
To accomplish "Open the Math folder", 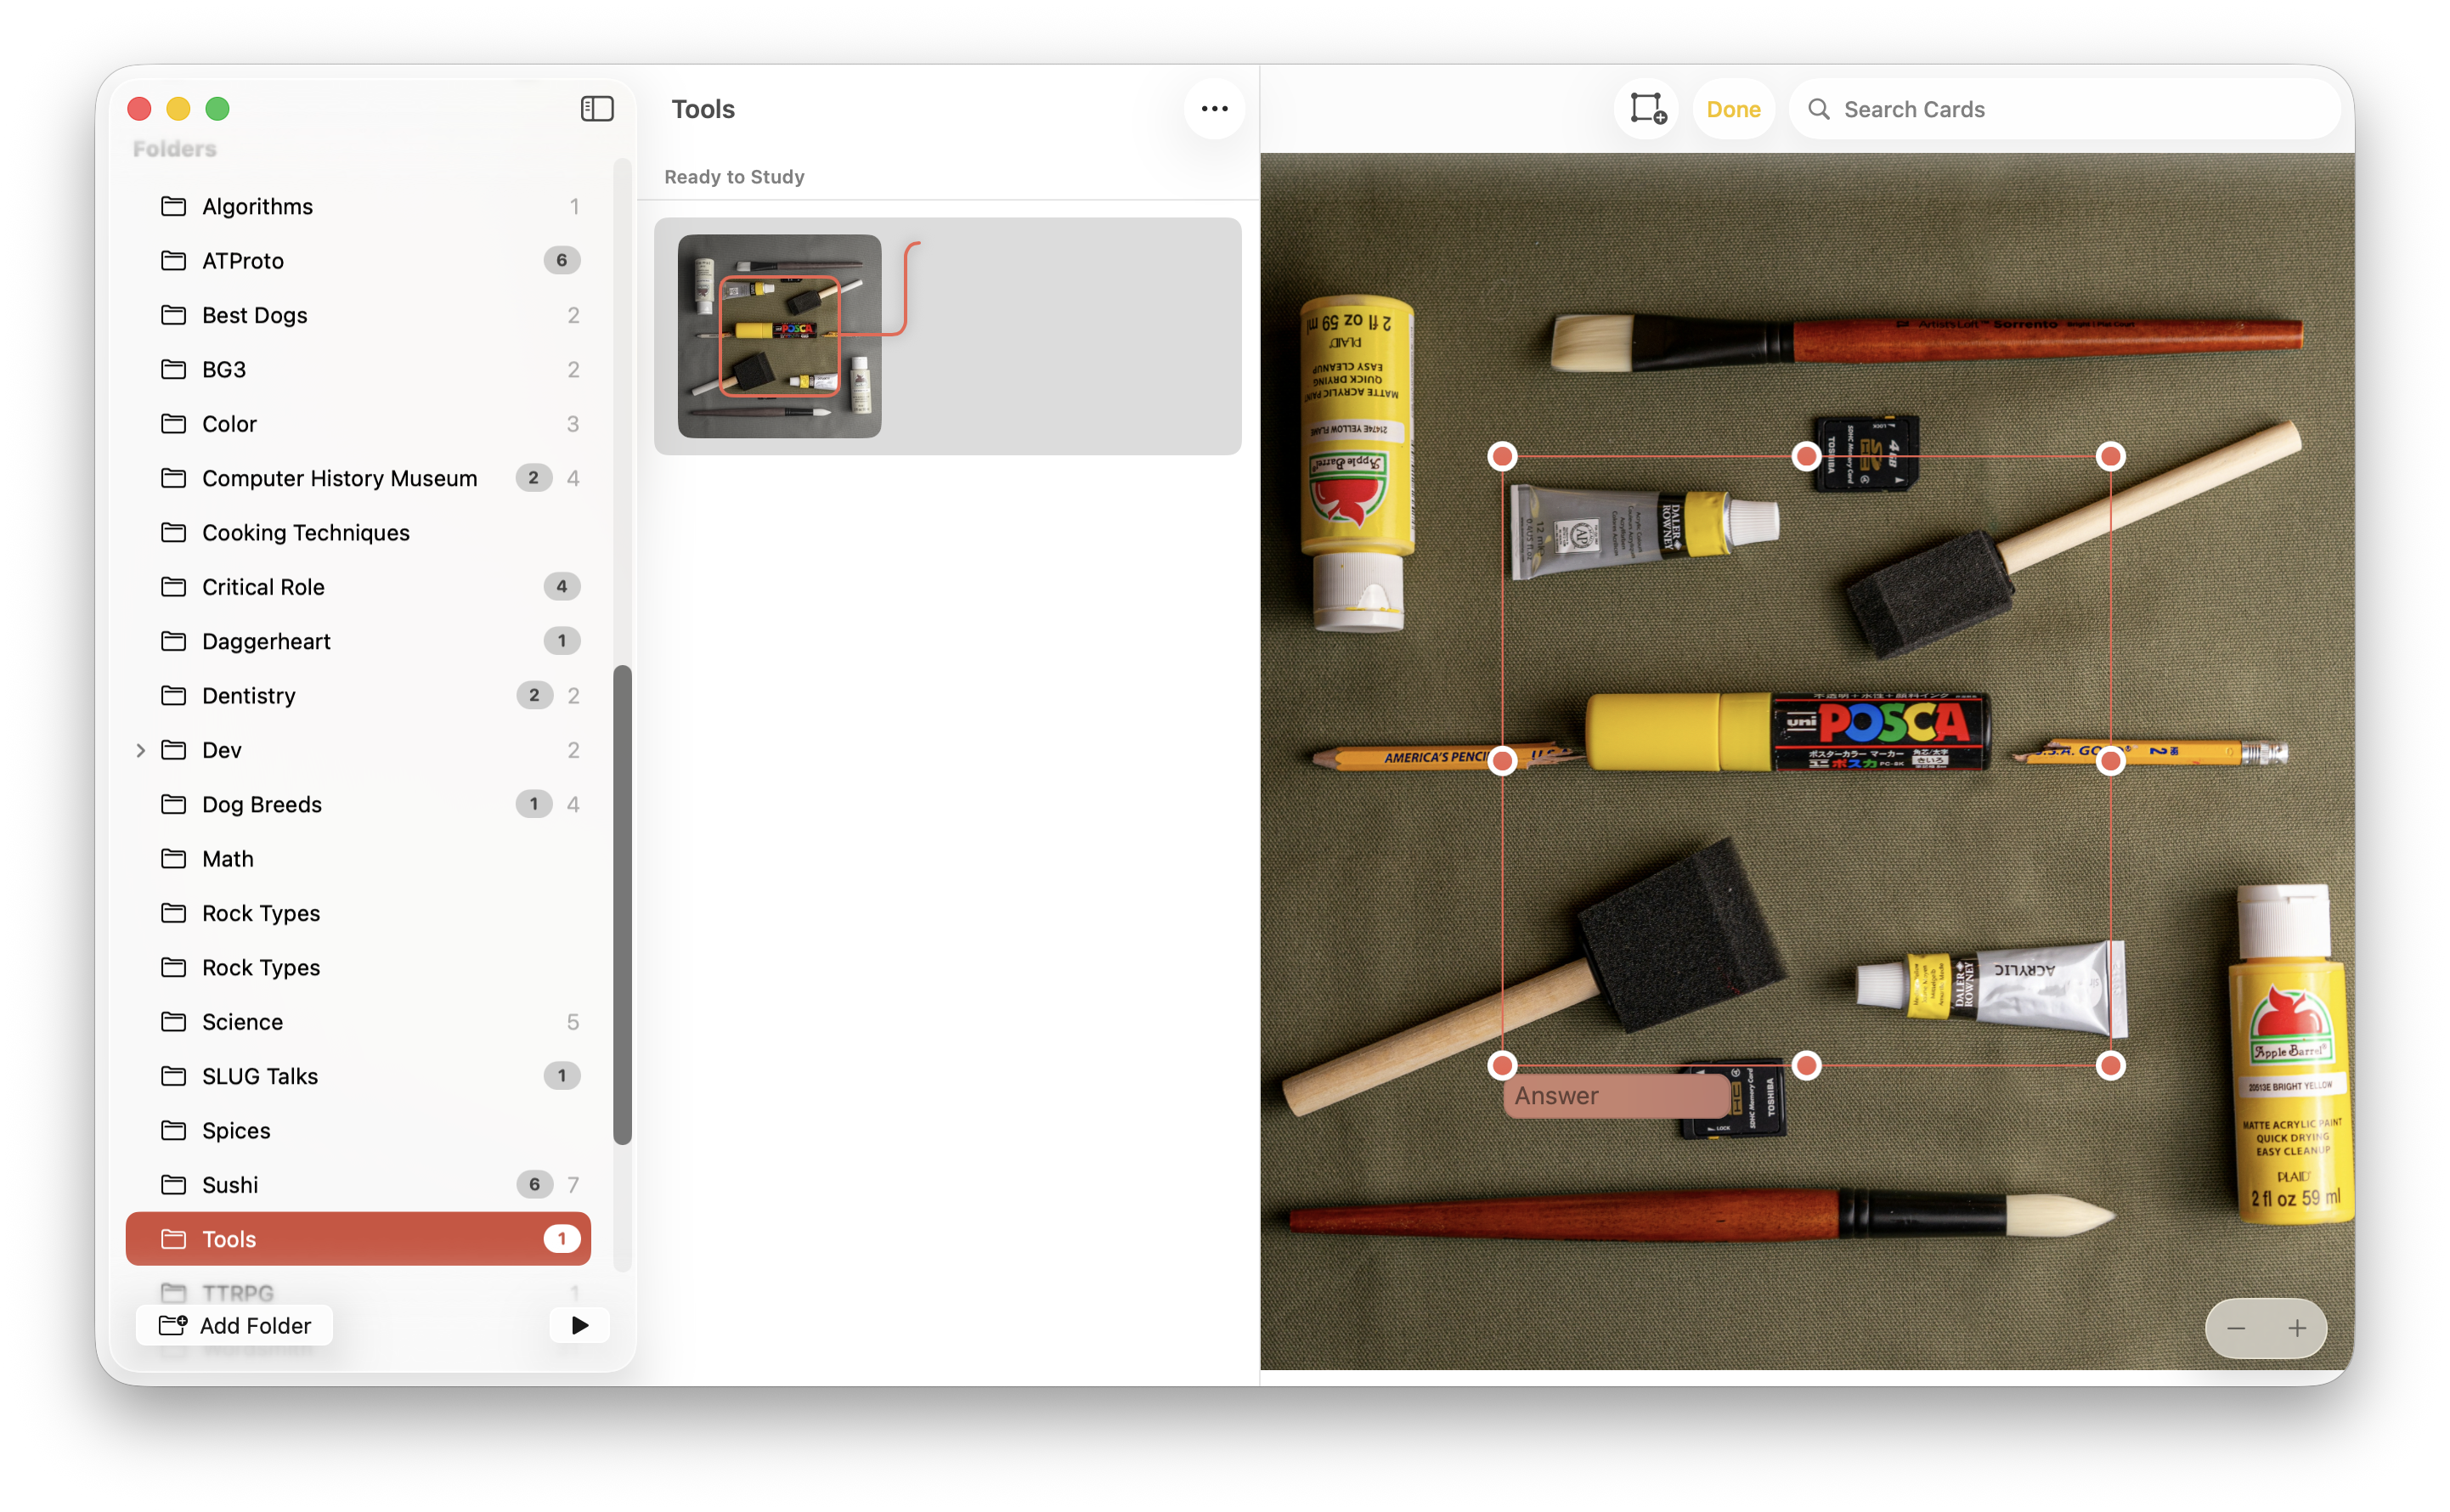I will 358,858.
